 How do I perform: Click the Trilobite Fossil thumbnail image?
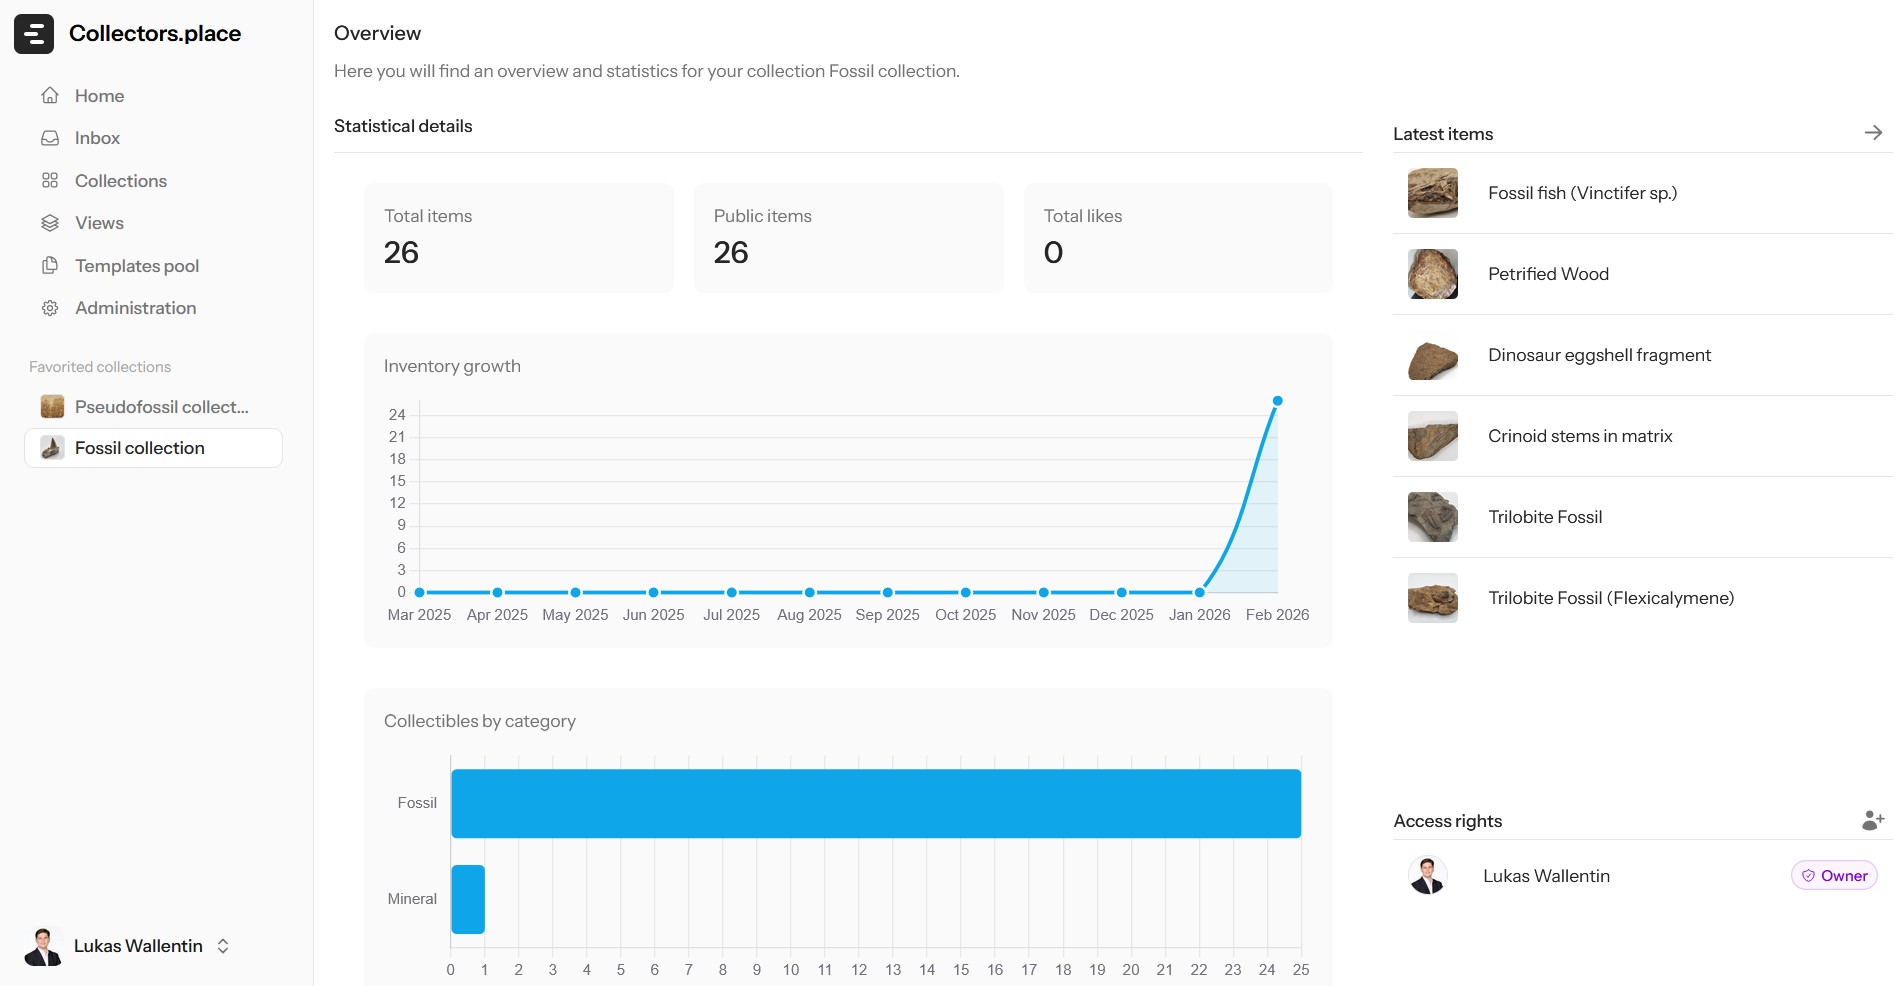1432,517
